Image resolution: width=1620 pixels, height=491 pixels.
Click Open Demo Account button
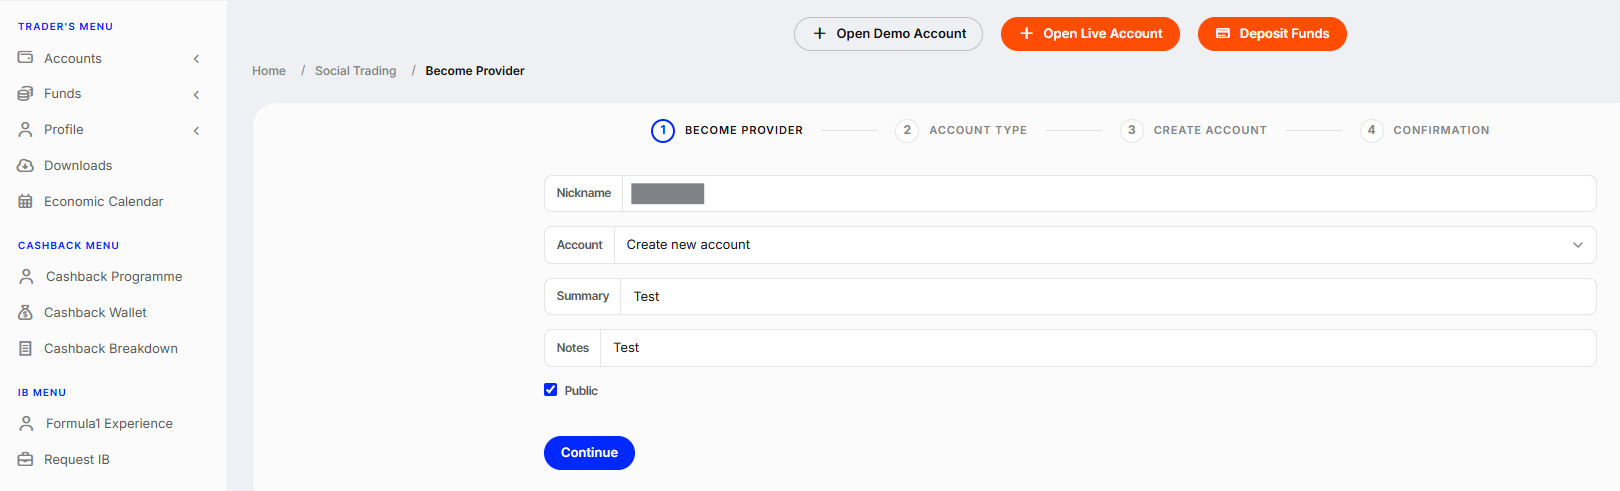tap(888, 34)
